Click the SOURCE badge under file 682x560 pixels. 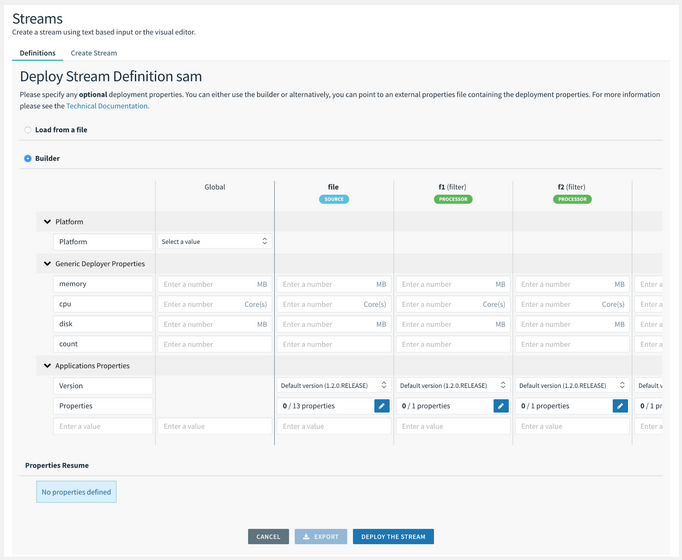pyautogui.click(x=334, y=199)
